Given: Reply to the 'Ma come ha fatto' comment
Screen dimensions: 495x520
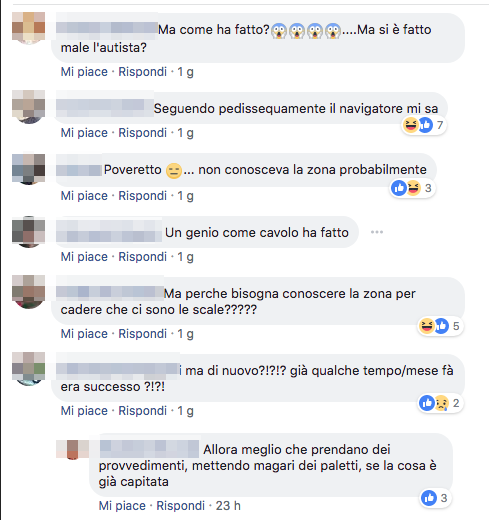Looking at the screenshot, I should 143,72.
